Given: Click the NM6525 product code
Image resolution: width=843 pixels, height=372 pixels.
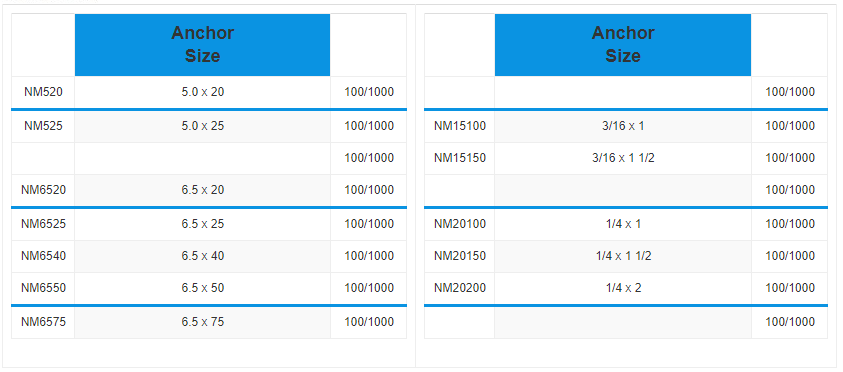Looking at the screenshot, I should pos(44,224).
